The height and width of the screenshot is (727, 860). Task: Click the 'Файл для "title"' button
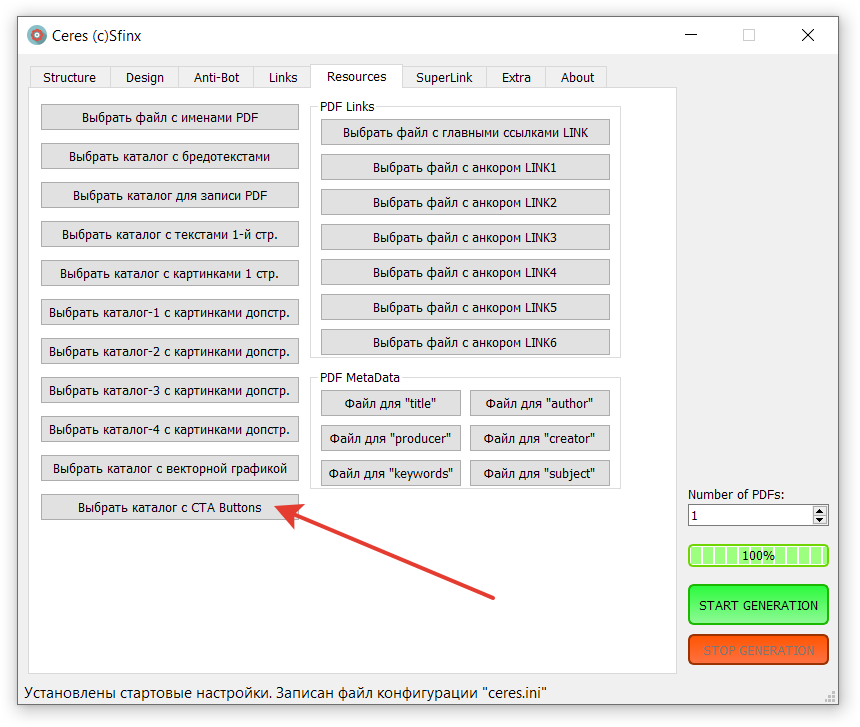pyautogui.click(x=391, y=403)
